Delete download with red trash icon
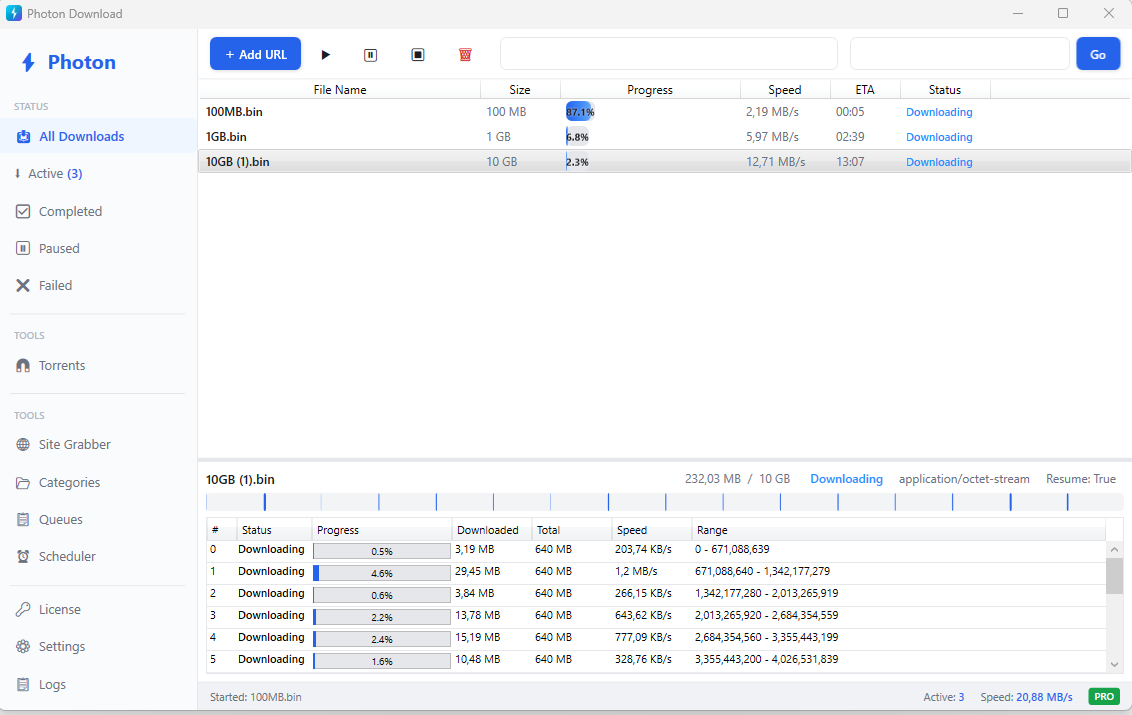The width and height of the screenshot is (1132, 715). pyautogui.click(x=466, y=55)
